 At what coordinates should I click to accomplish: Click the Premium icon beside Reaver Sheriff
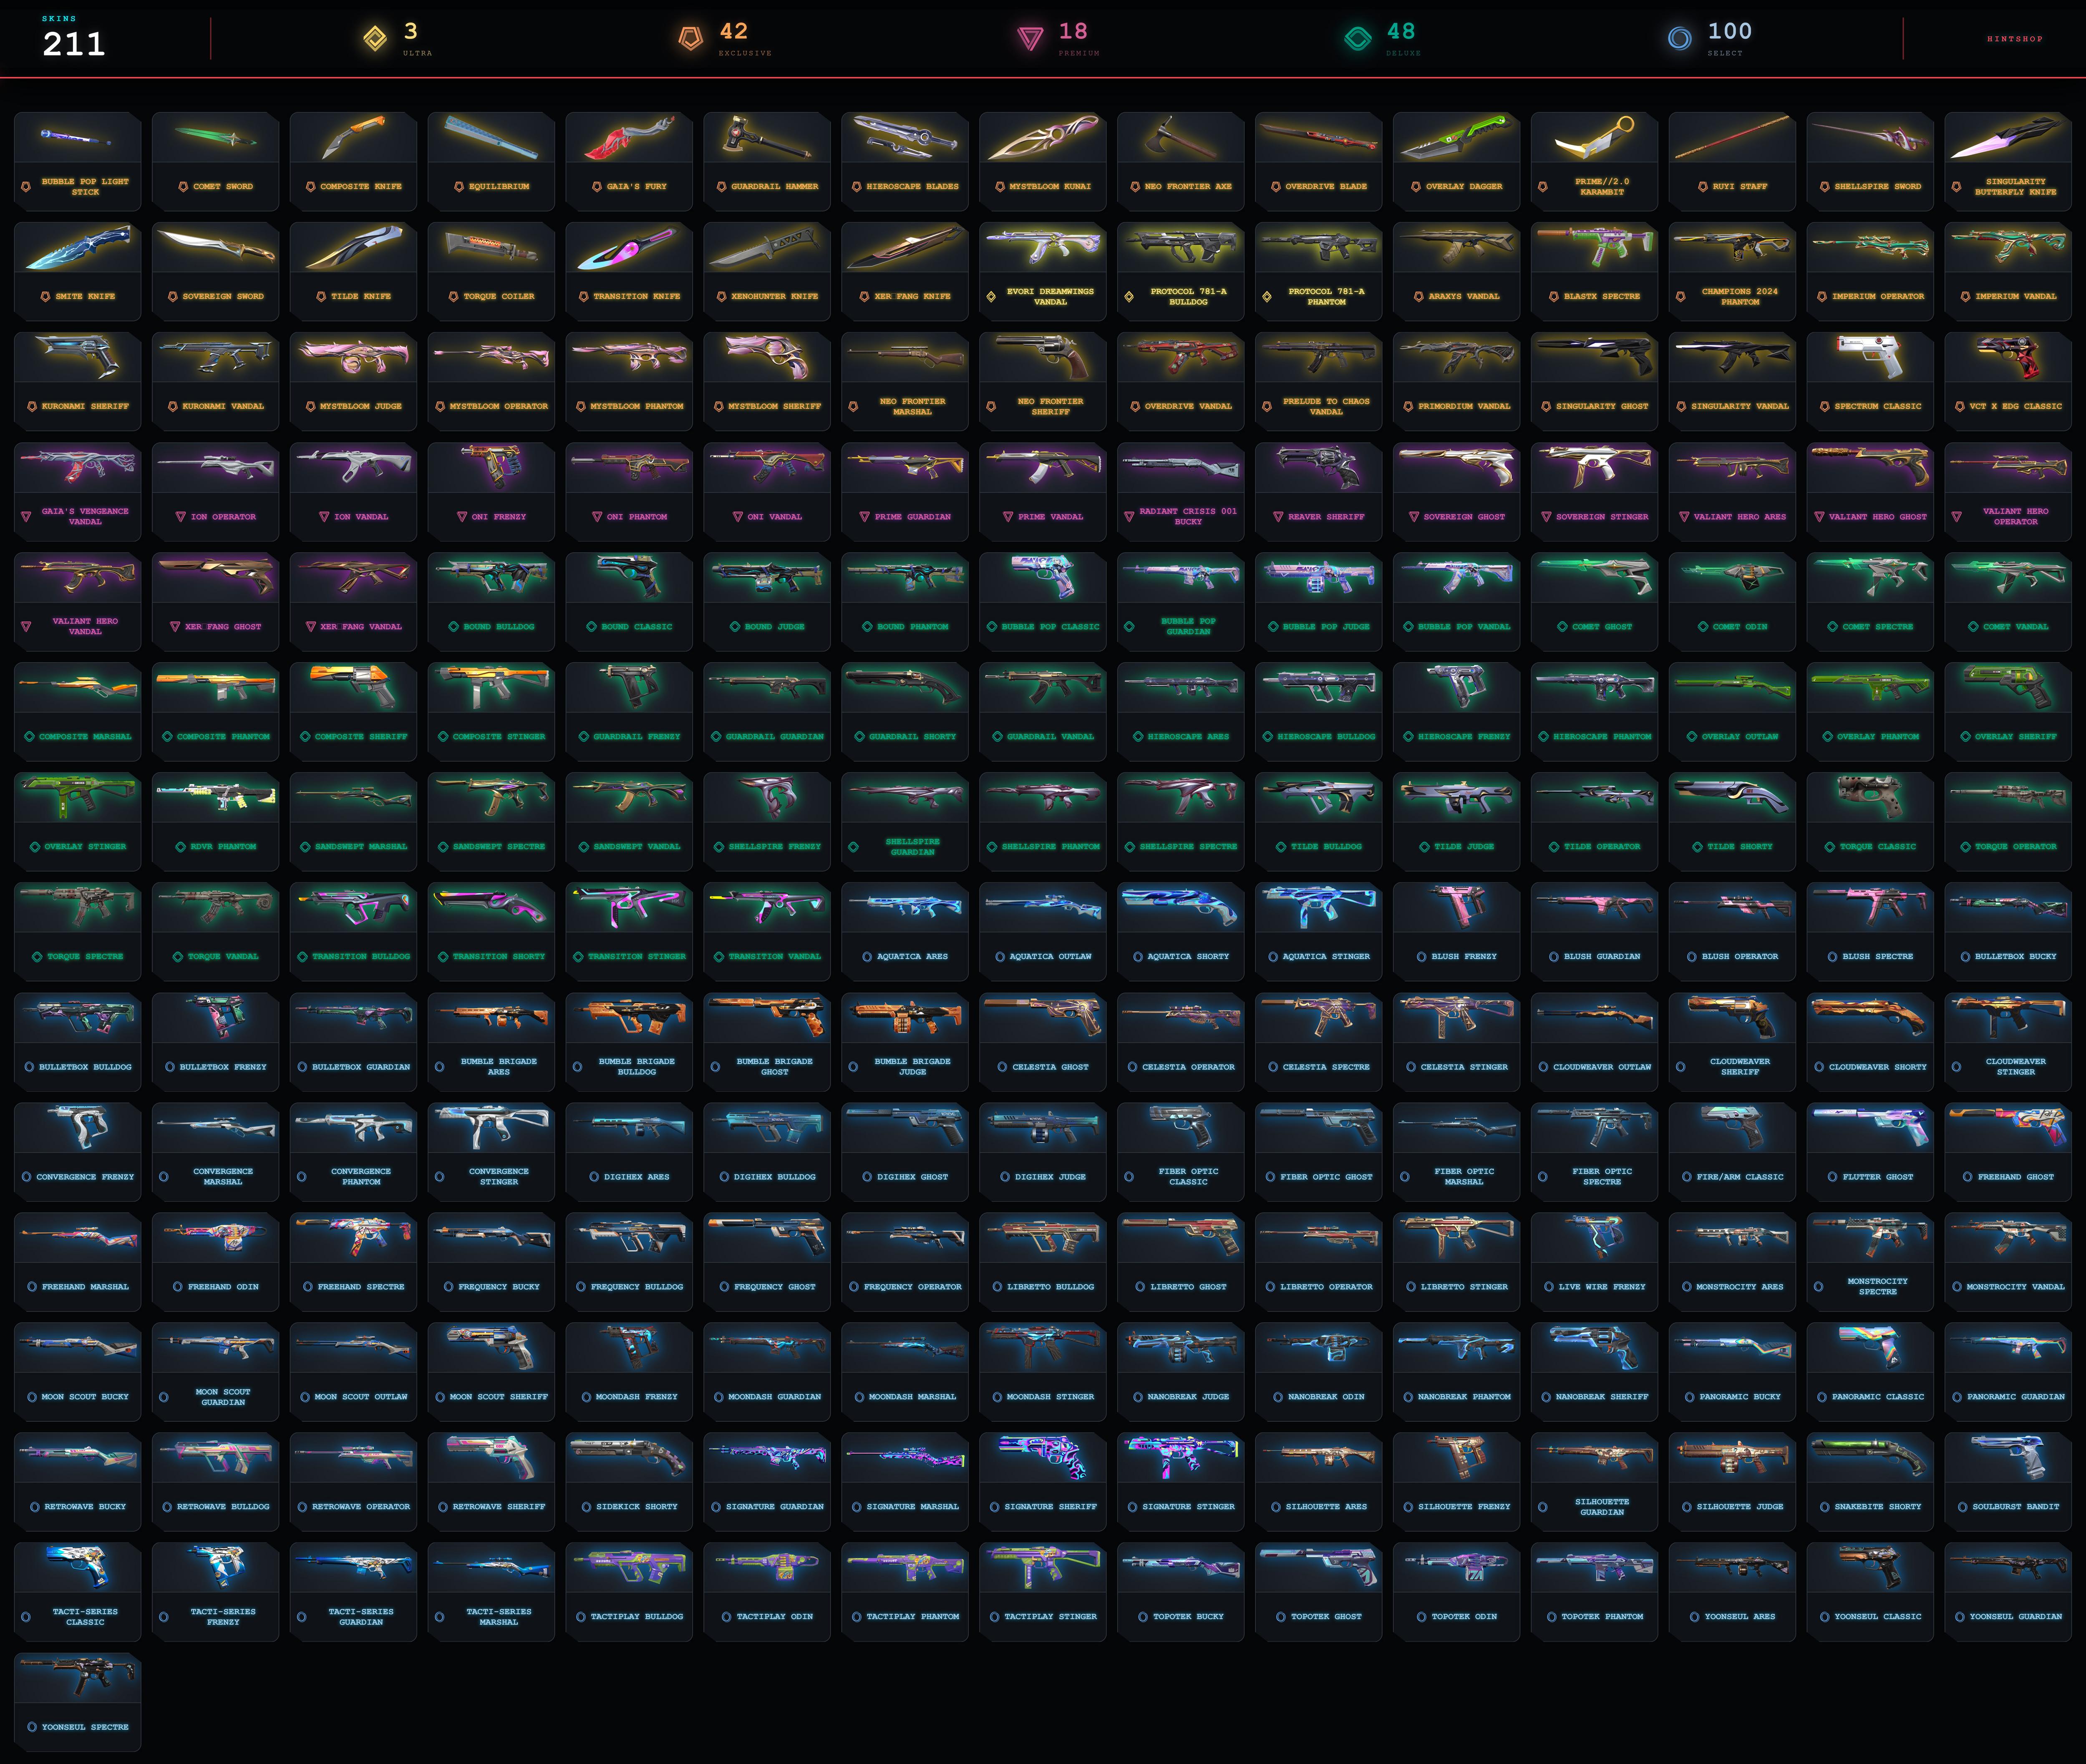pyautogui.click(x=1278, y=517)
